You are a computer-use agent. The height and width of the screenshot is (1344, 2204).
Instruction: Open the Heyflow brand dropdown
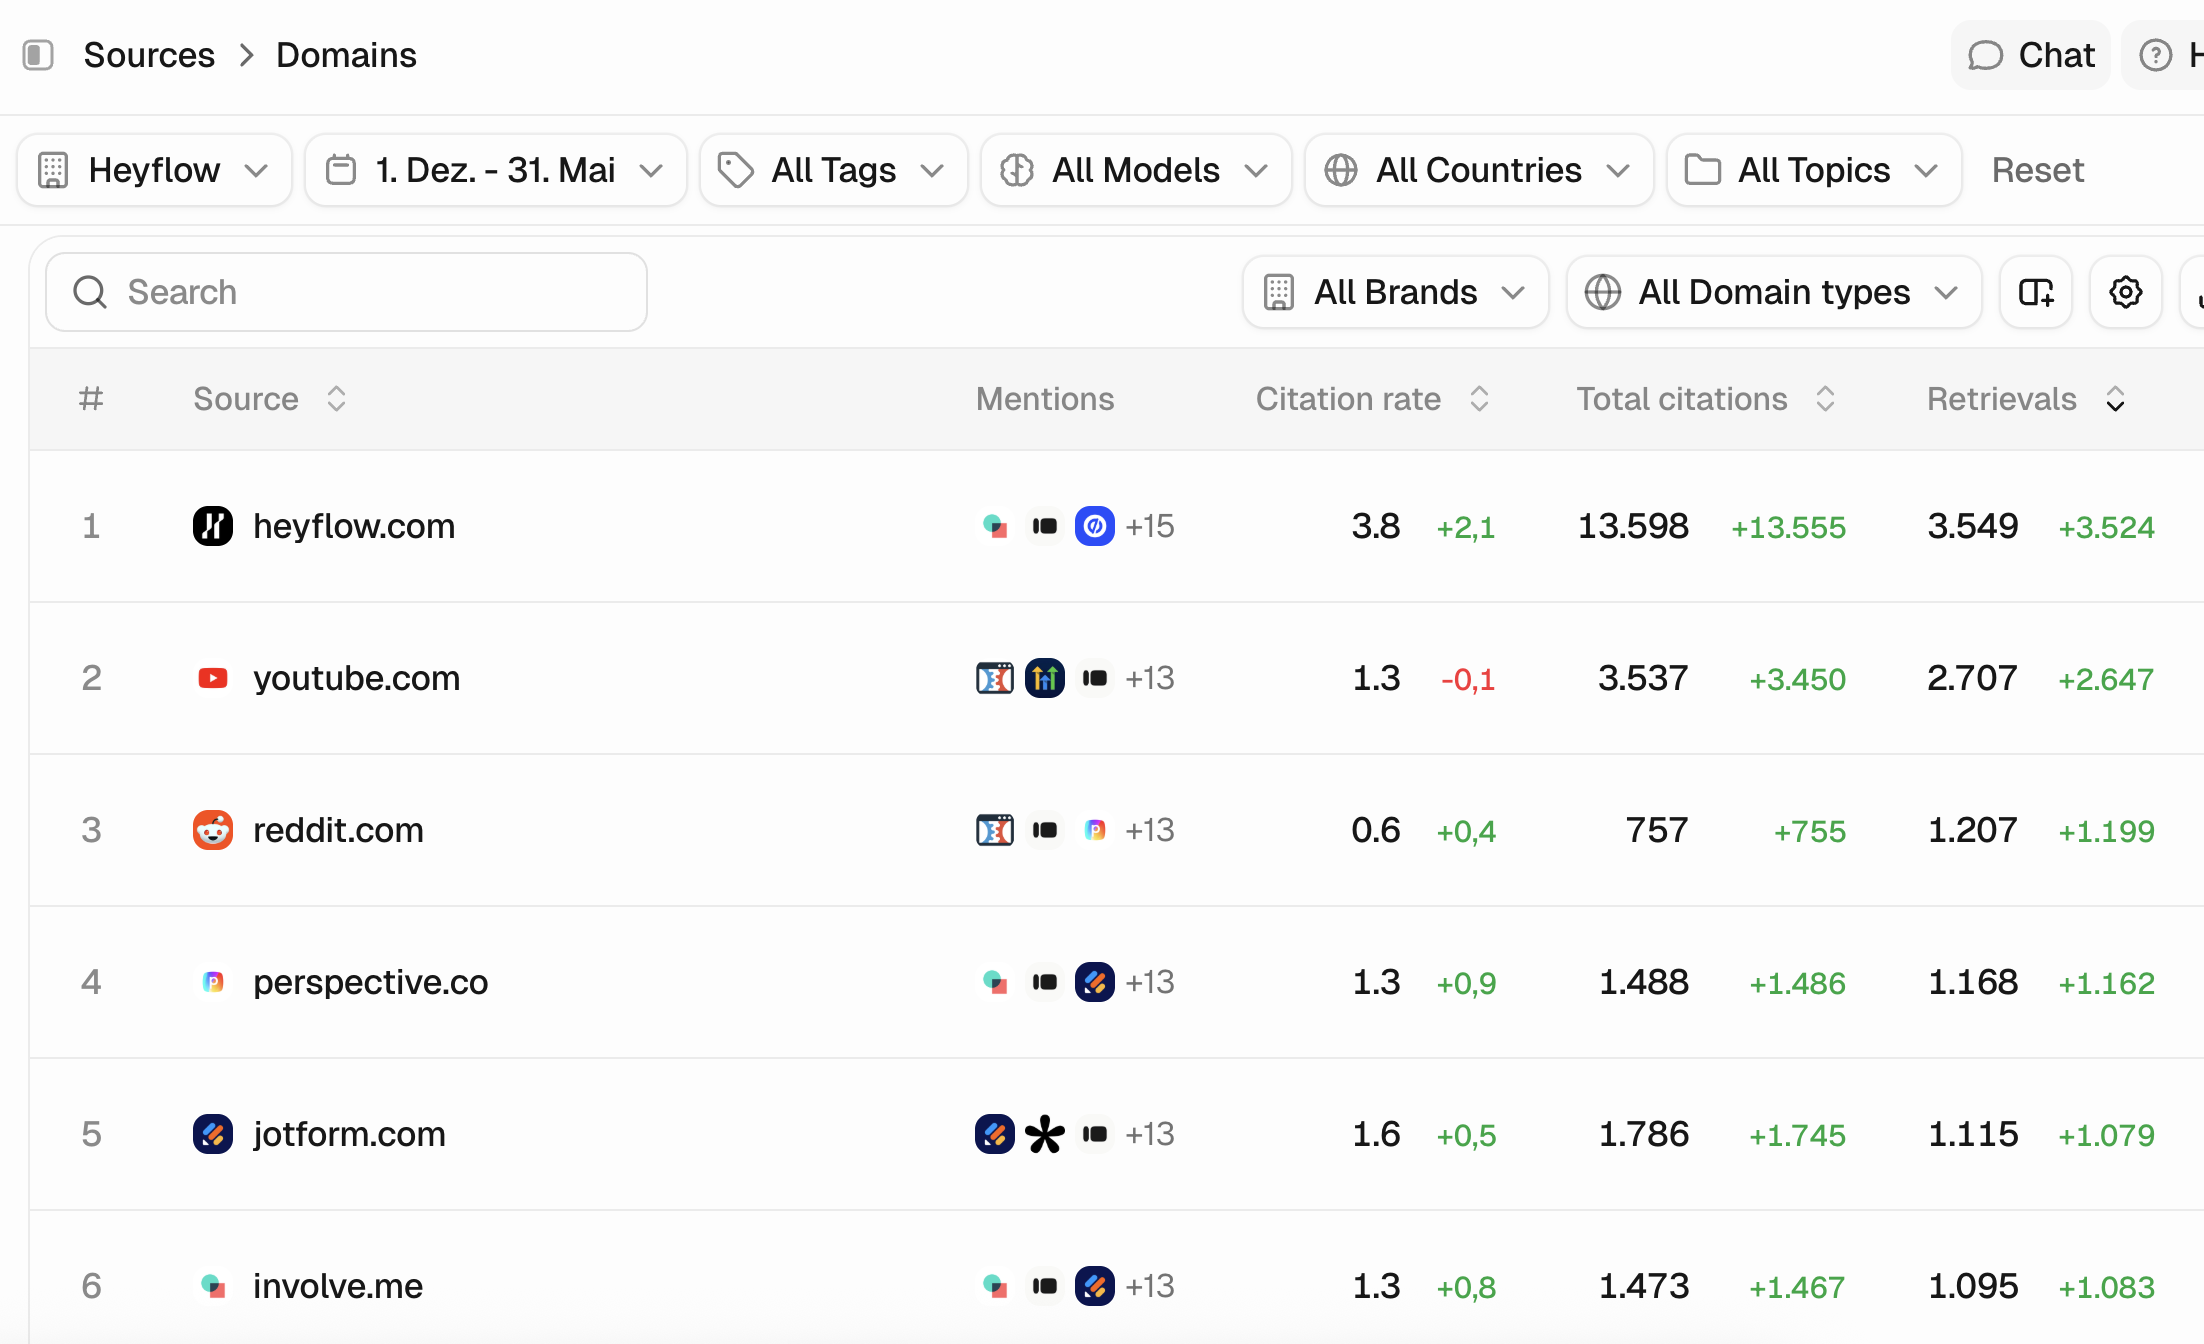pos(154,170)
